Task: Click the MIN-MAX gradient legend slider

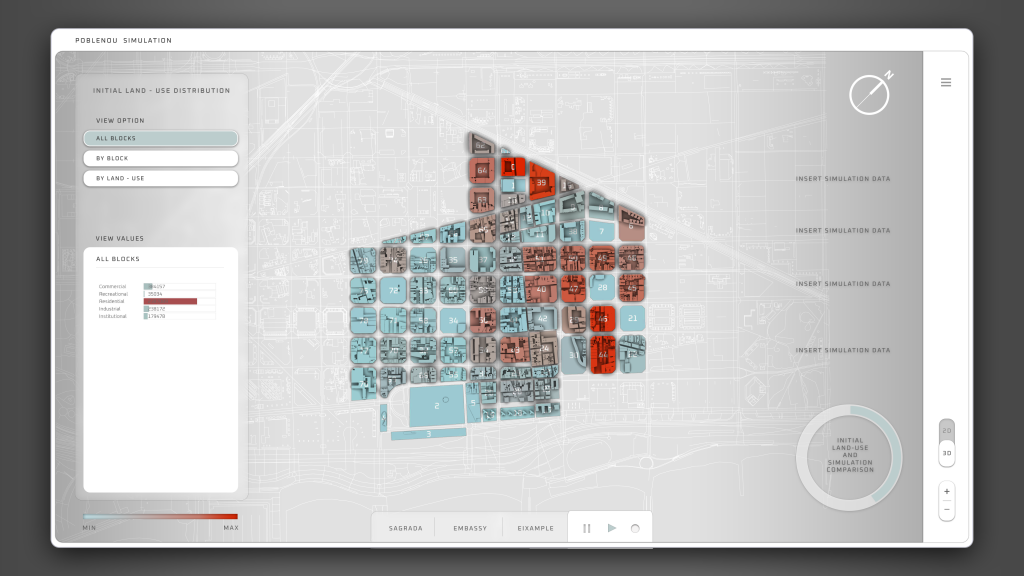Action: [160, 517]
